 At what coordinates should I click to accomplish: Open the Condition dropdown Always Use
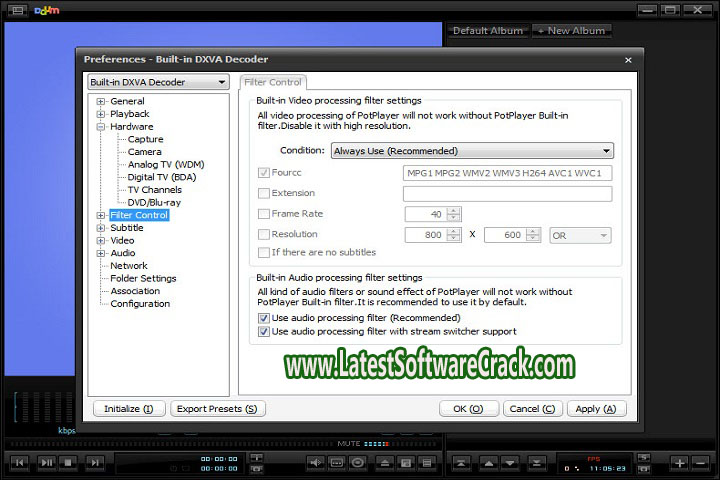(x=472, y=151)
